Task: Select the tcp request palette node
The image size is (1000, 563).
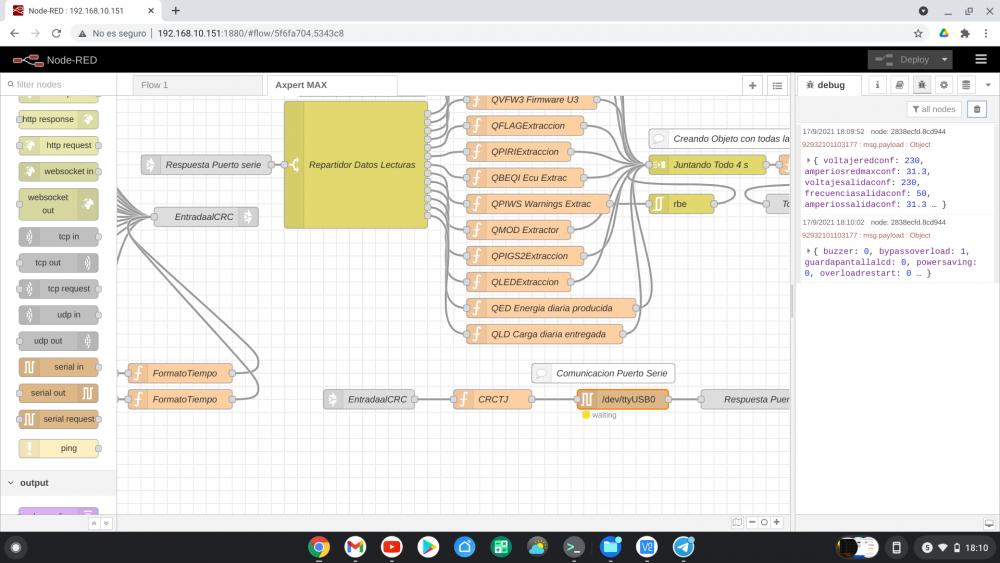Action: click(59, 289)
